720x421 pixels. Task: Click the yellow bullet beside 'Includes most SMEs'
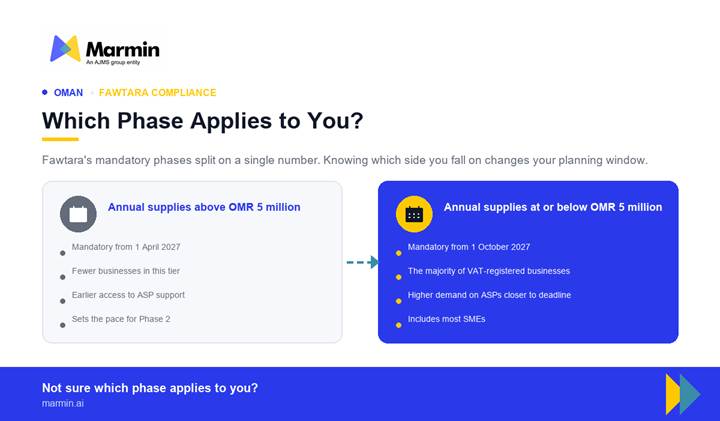pos(399,325)
